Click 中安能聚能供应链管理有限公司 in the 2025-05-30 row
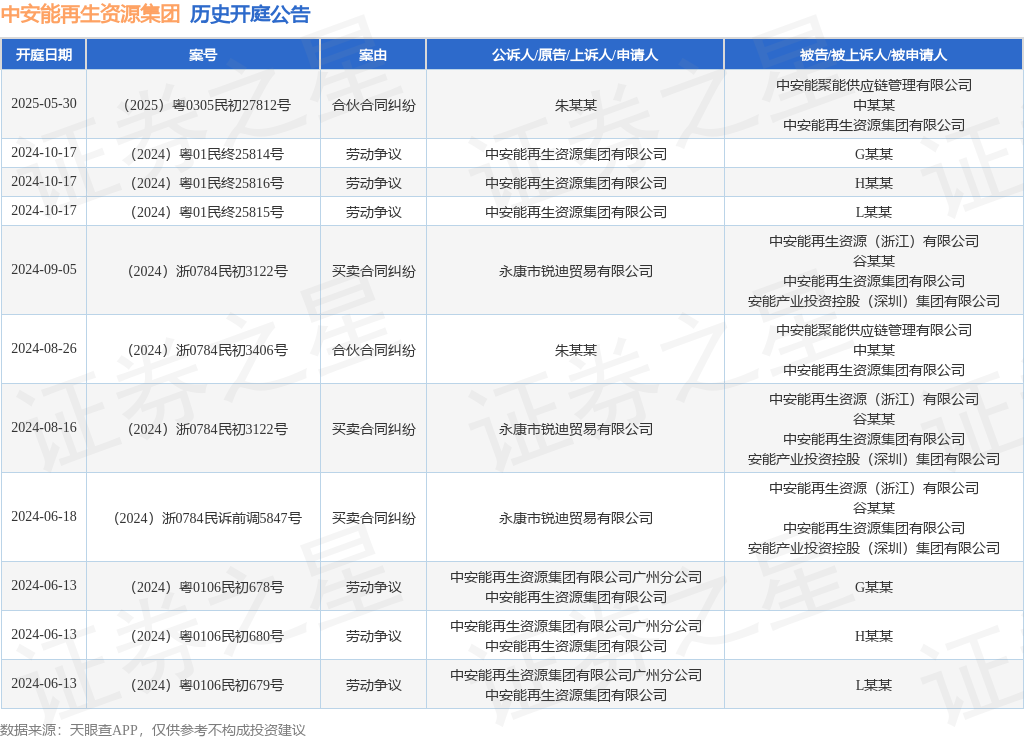 click(x=874, y=85)
